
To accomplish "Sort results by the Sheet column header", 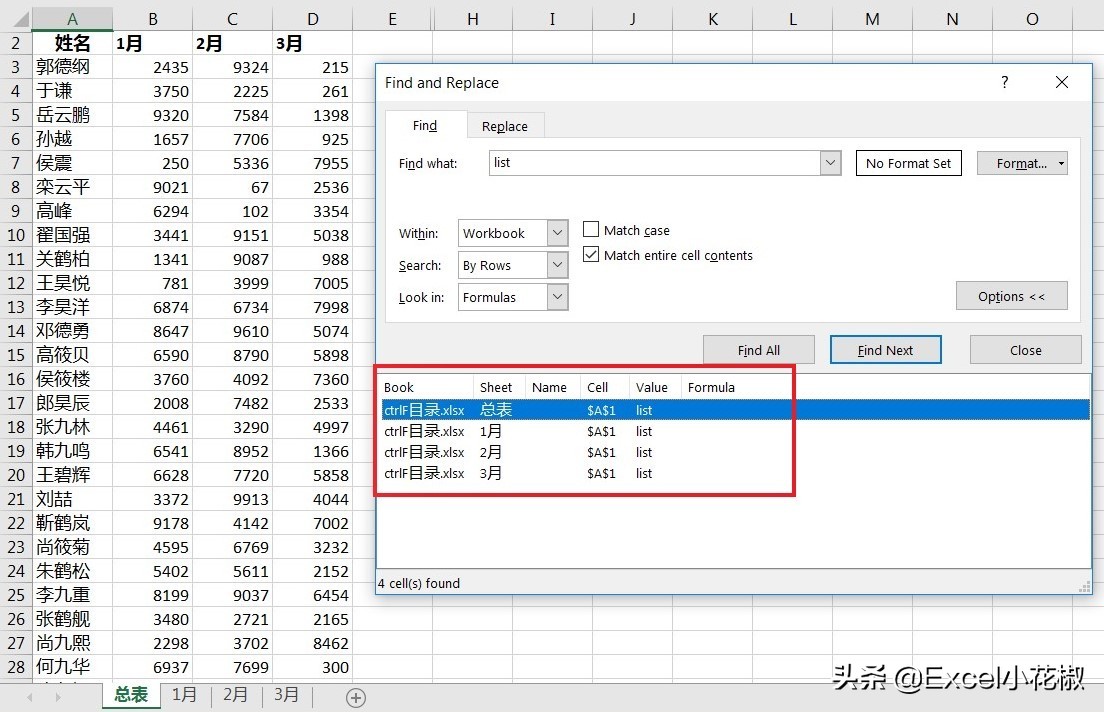I will coord(499,387).
